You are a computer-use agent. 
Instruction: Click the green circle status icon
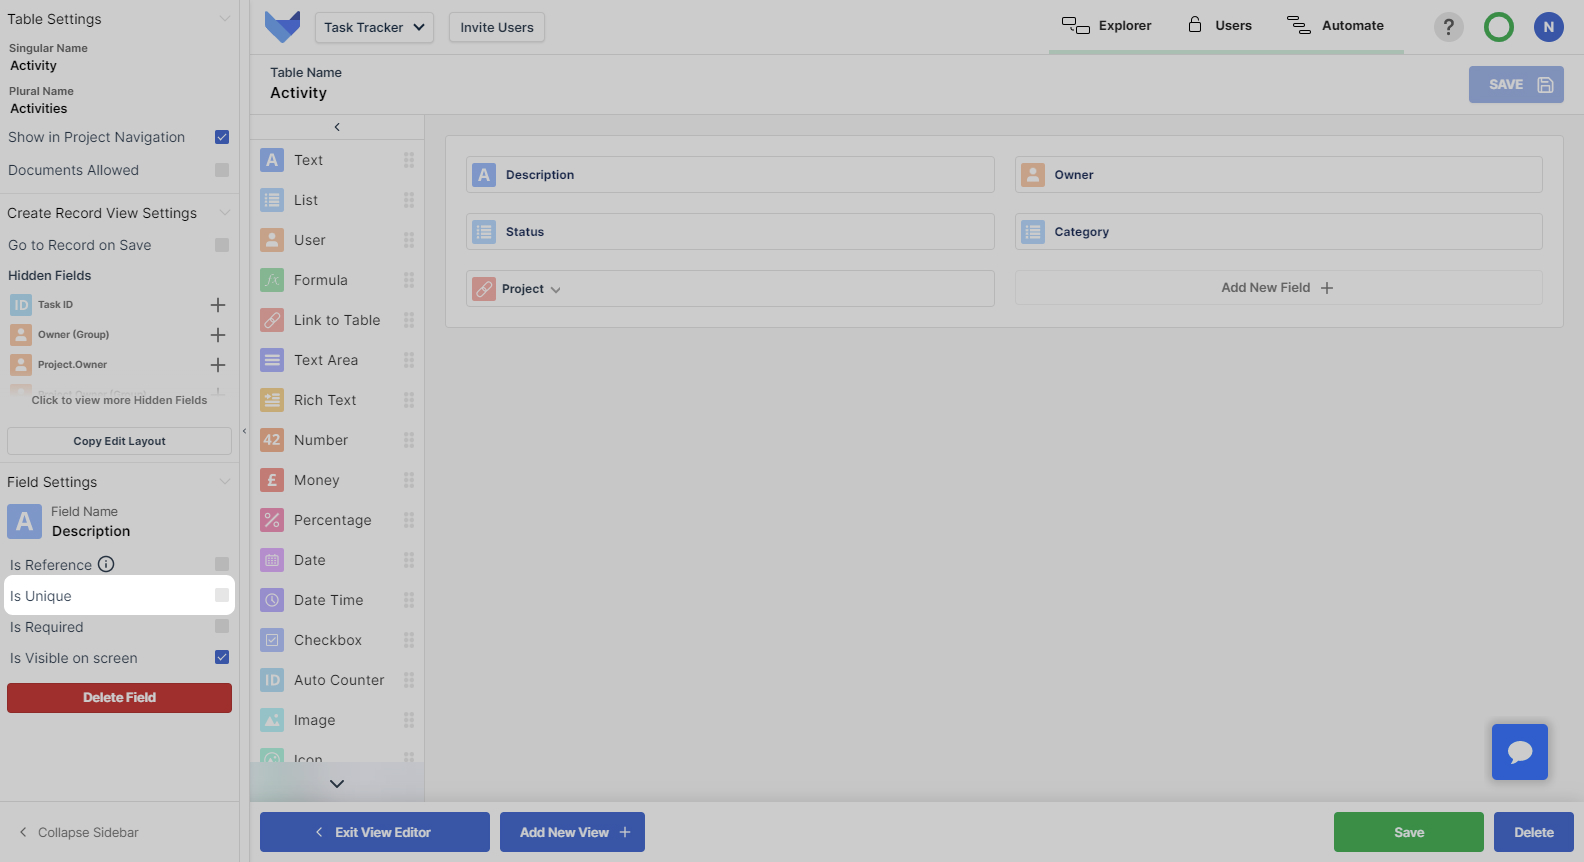pyautogui.click(x=1498, y=27)
